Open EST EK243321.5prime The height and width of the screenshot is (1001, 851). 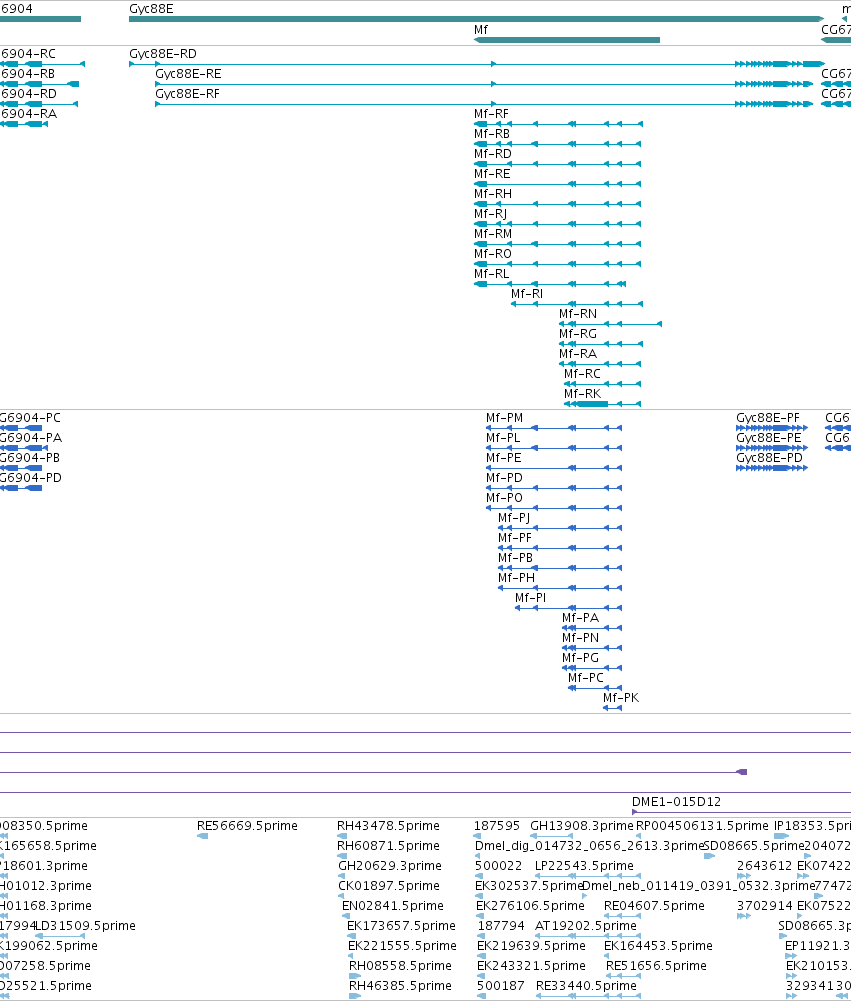click(x=531, y=966)
